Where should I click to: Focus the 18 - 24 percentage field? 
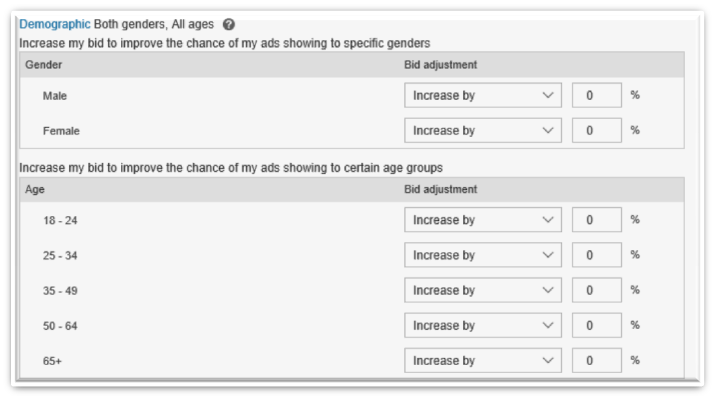click(x=596, y=220)
